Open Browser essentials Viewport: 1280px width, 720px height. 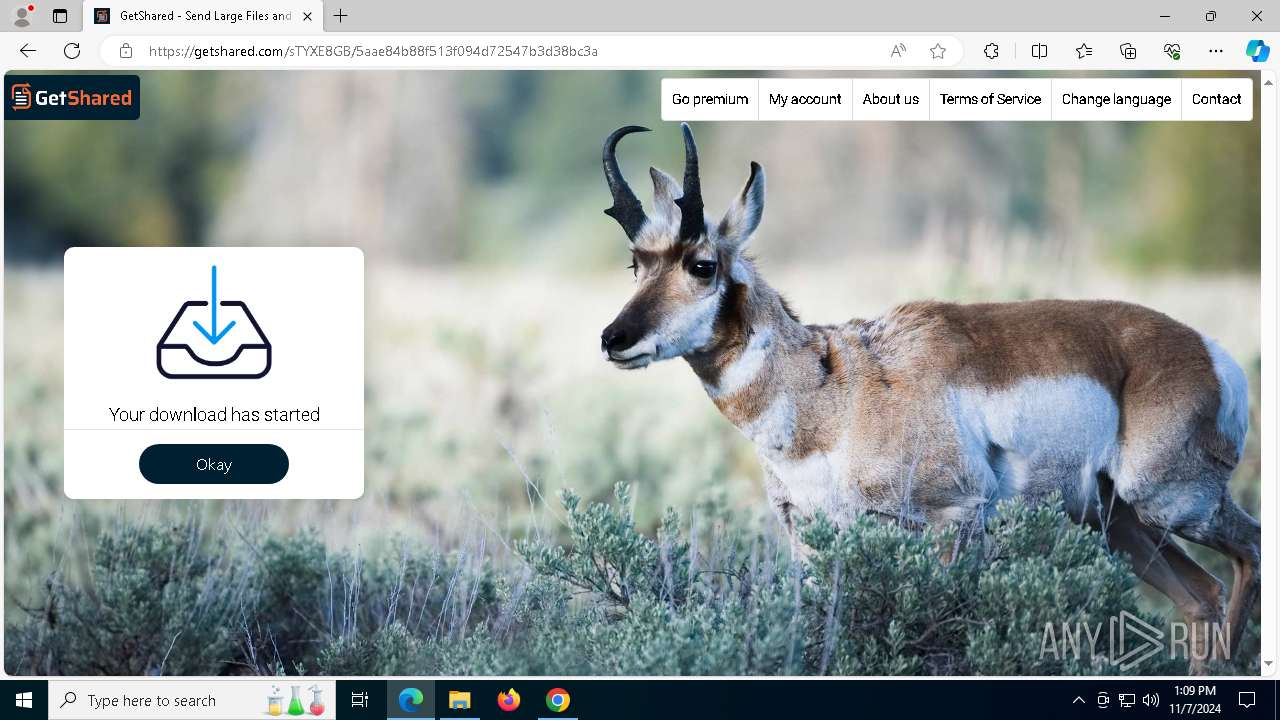[1172, 51]
